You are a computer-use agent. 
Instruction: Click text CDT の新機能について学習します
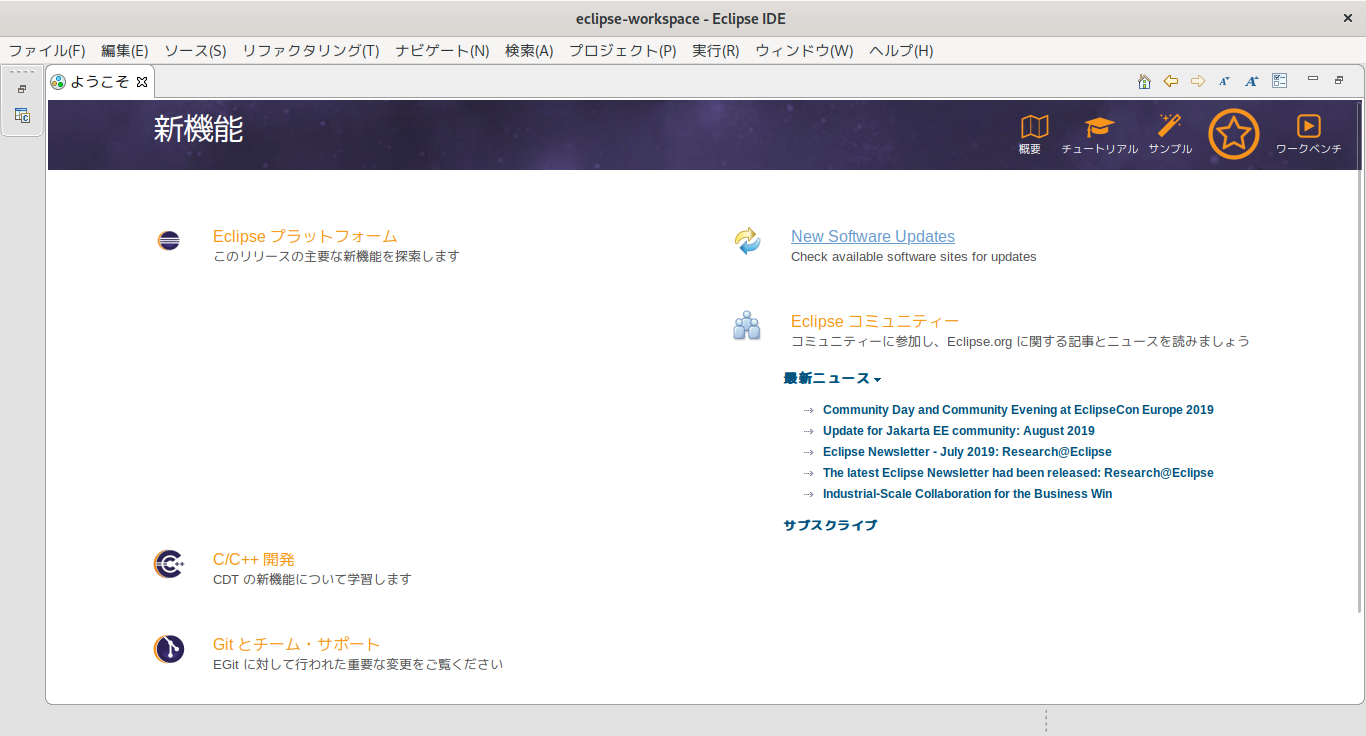click(x=312, y=580)
